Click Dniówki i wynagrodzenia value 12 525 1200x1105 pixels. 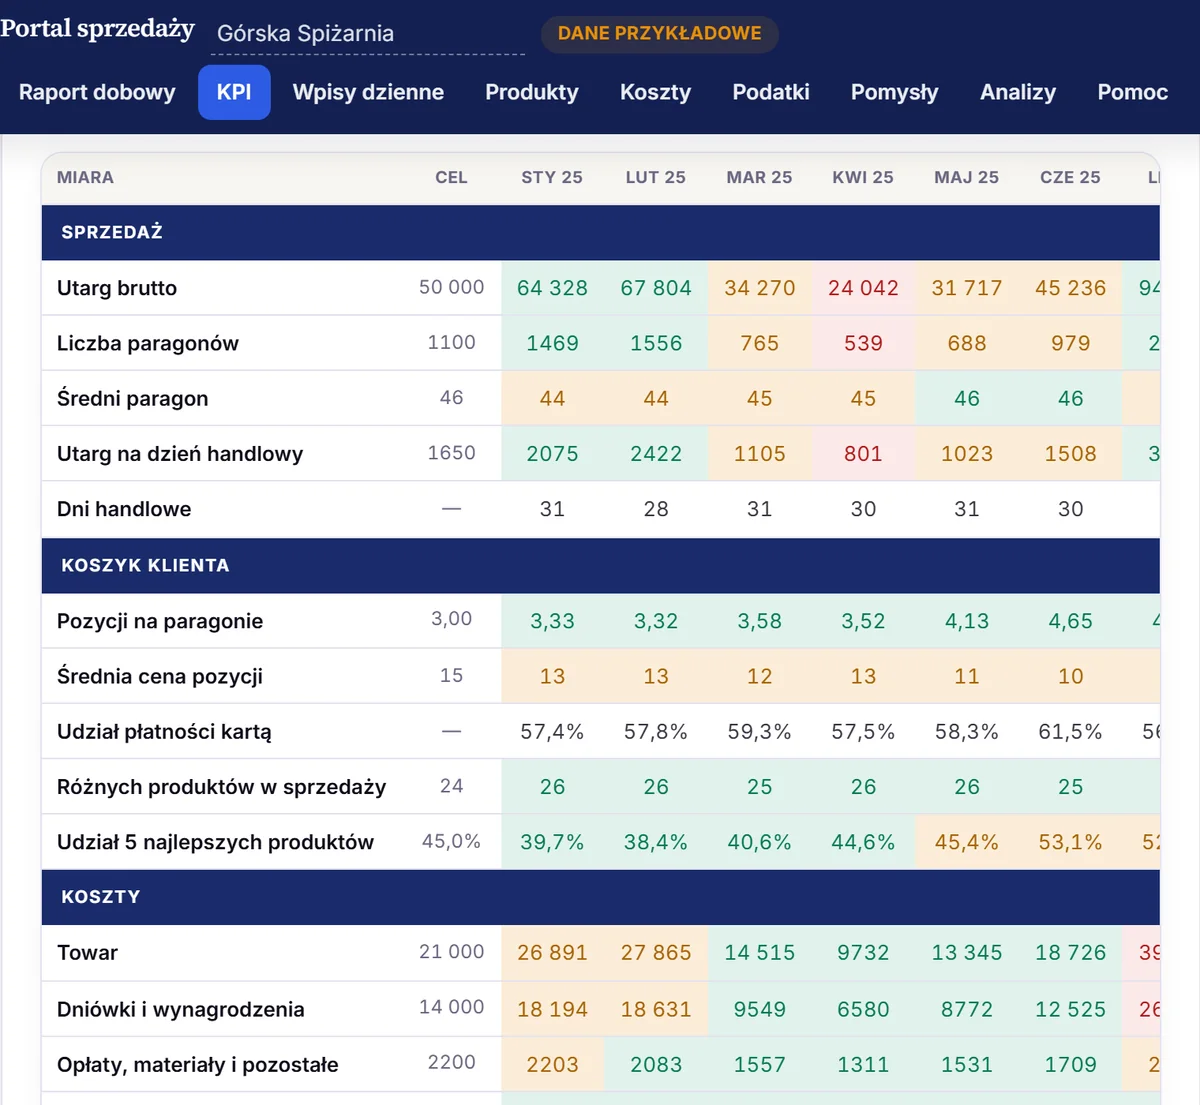click(x=1070, y=1009)
